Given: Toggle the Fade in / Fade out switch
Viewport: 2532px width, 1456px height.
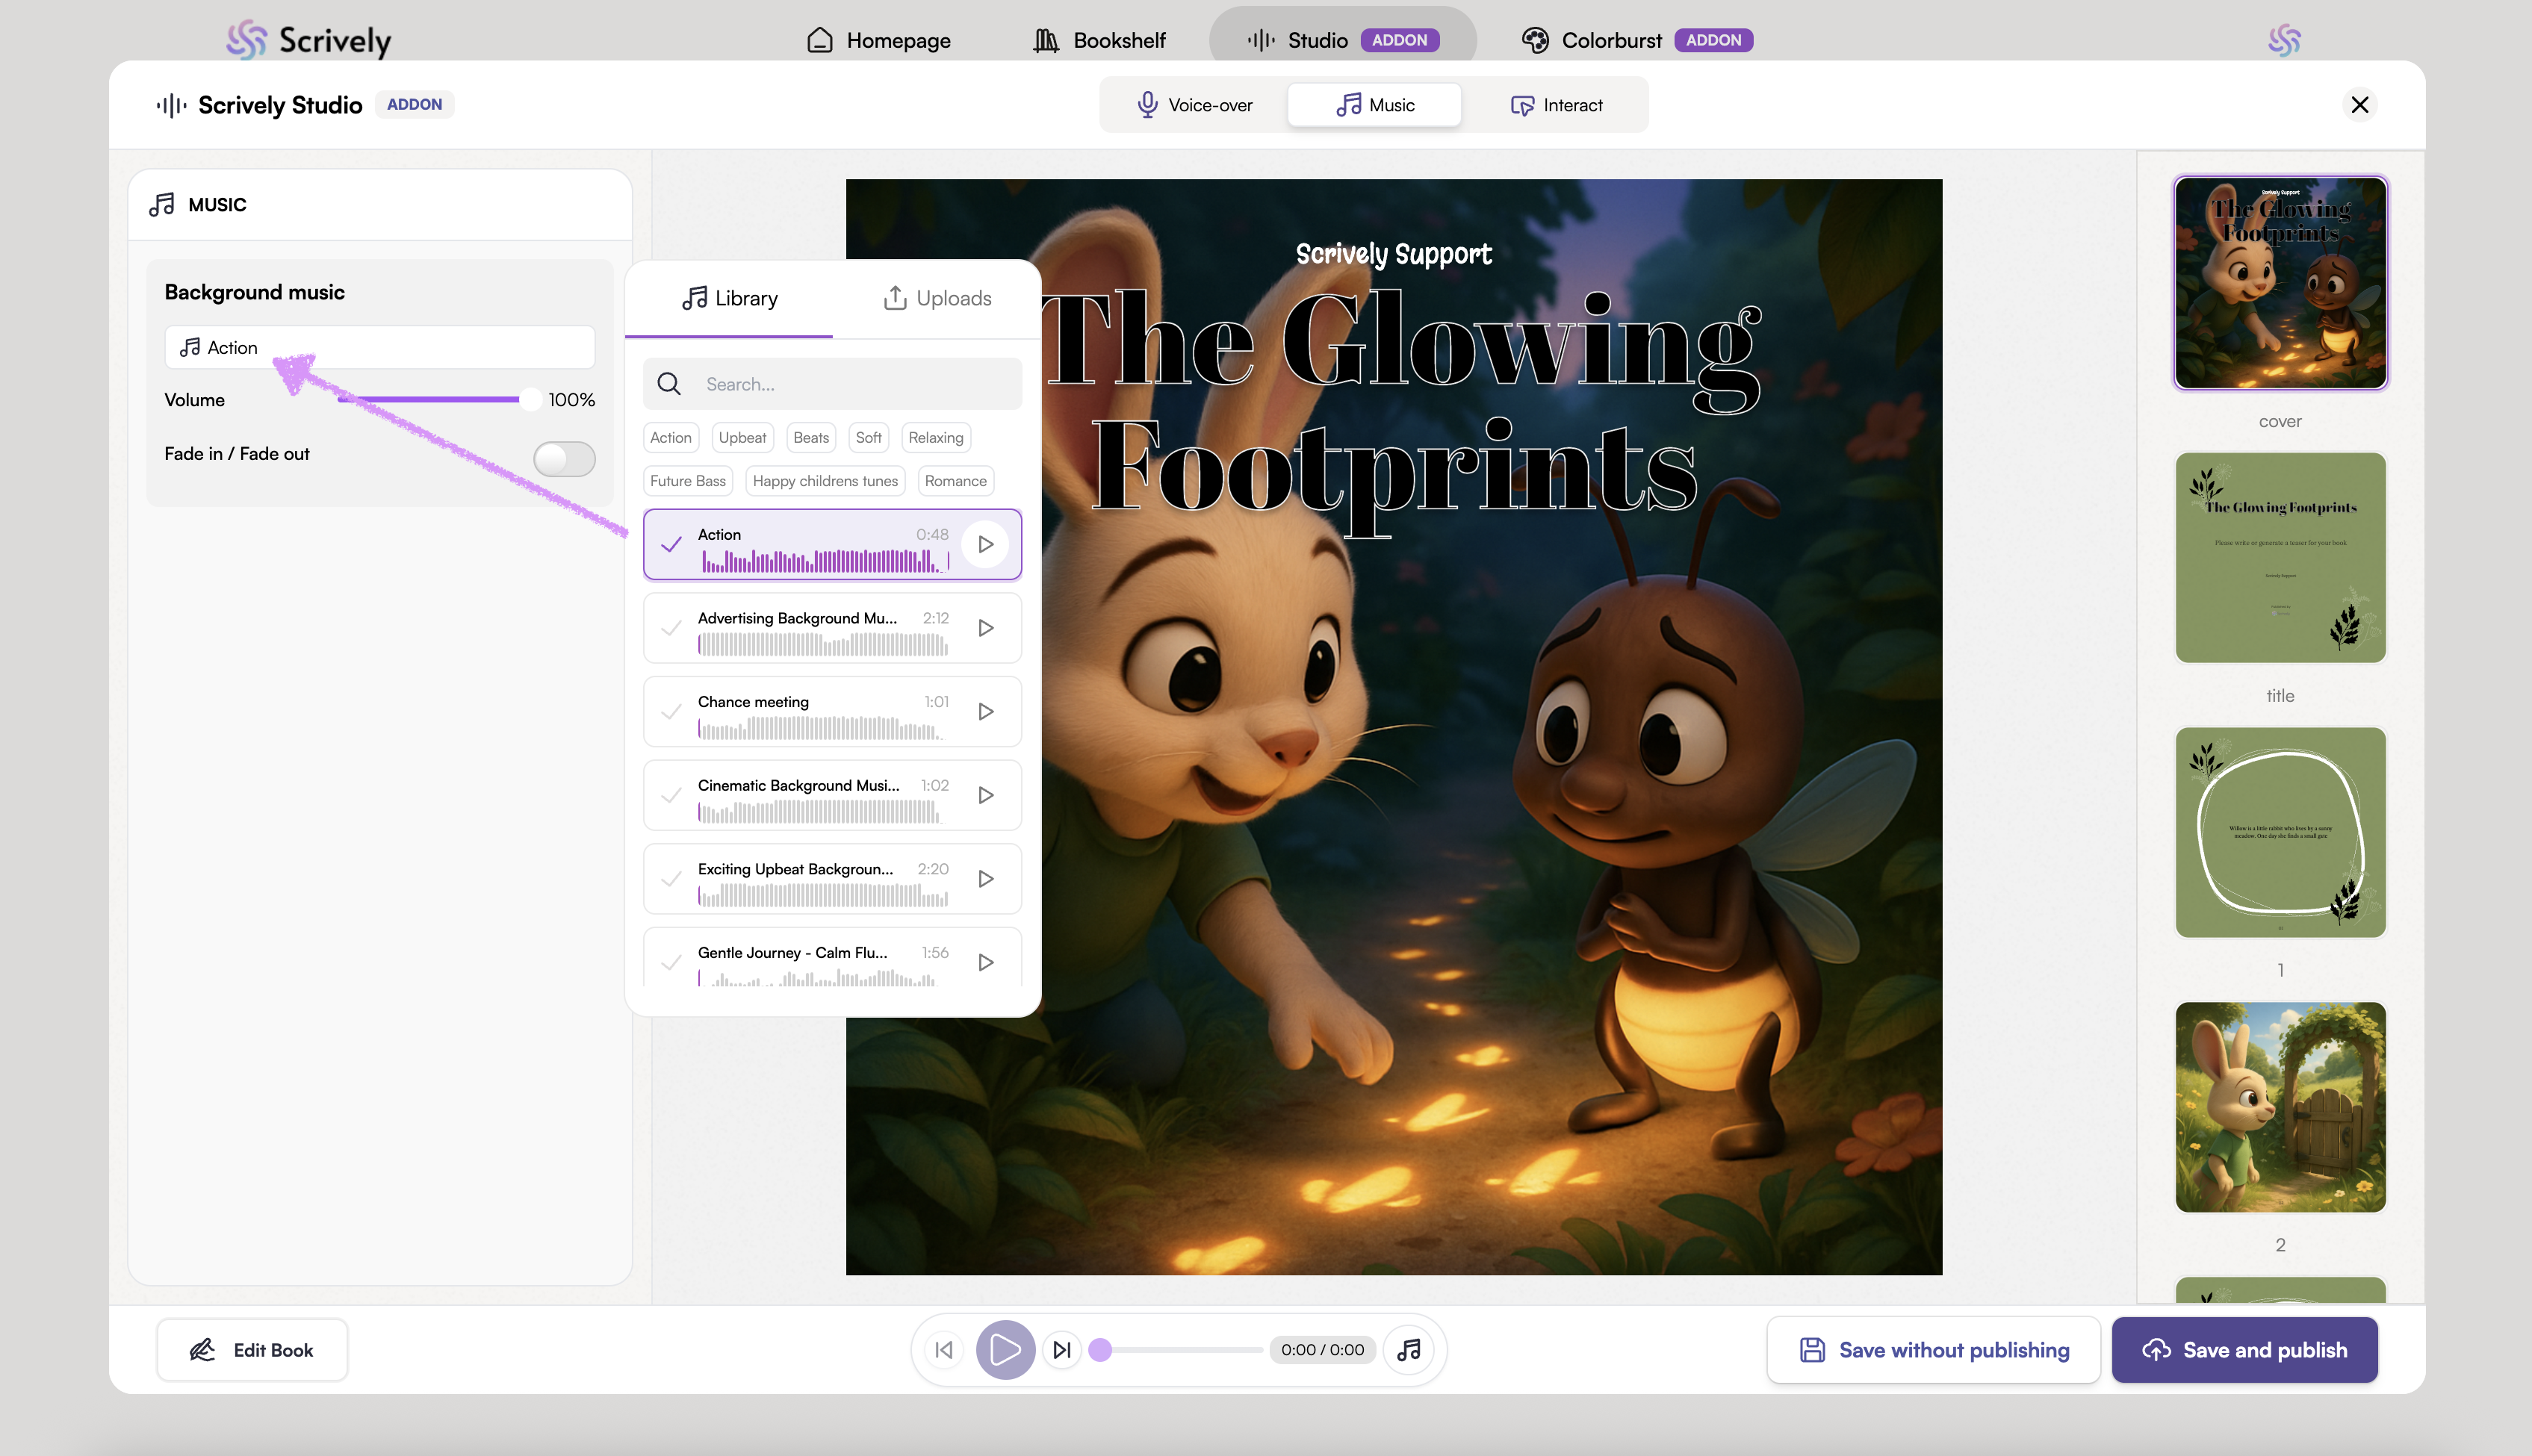Looking at the screenshot, I should click(x=564, y=458).
